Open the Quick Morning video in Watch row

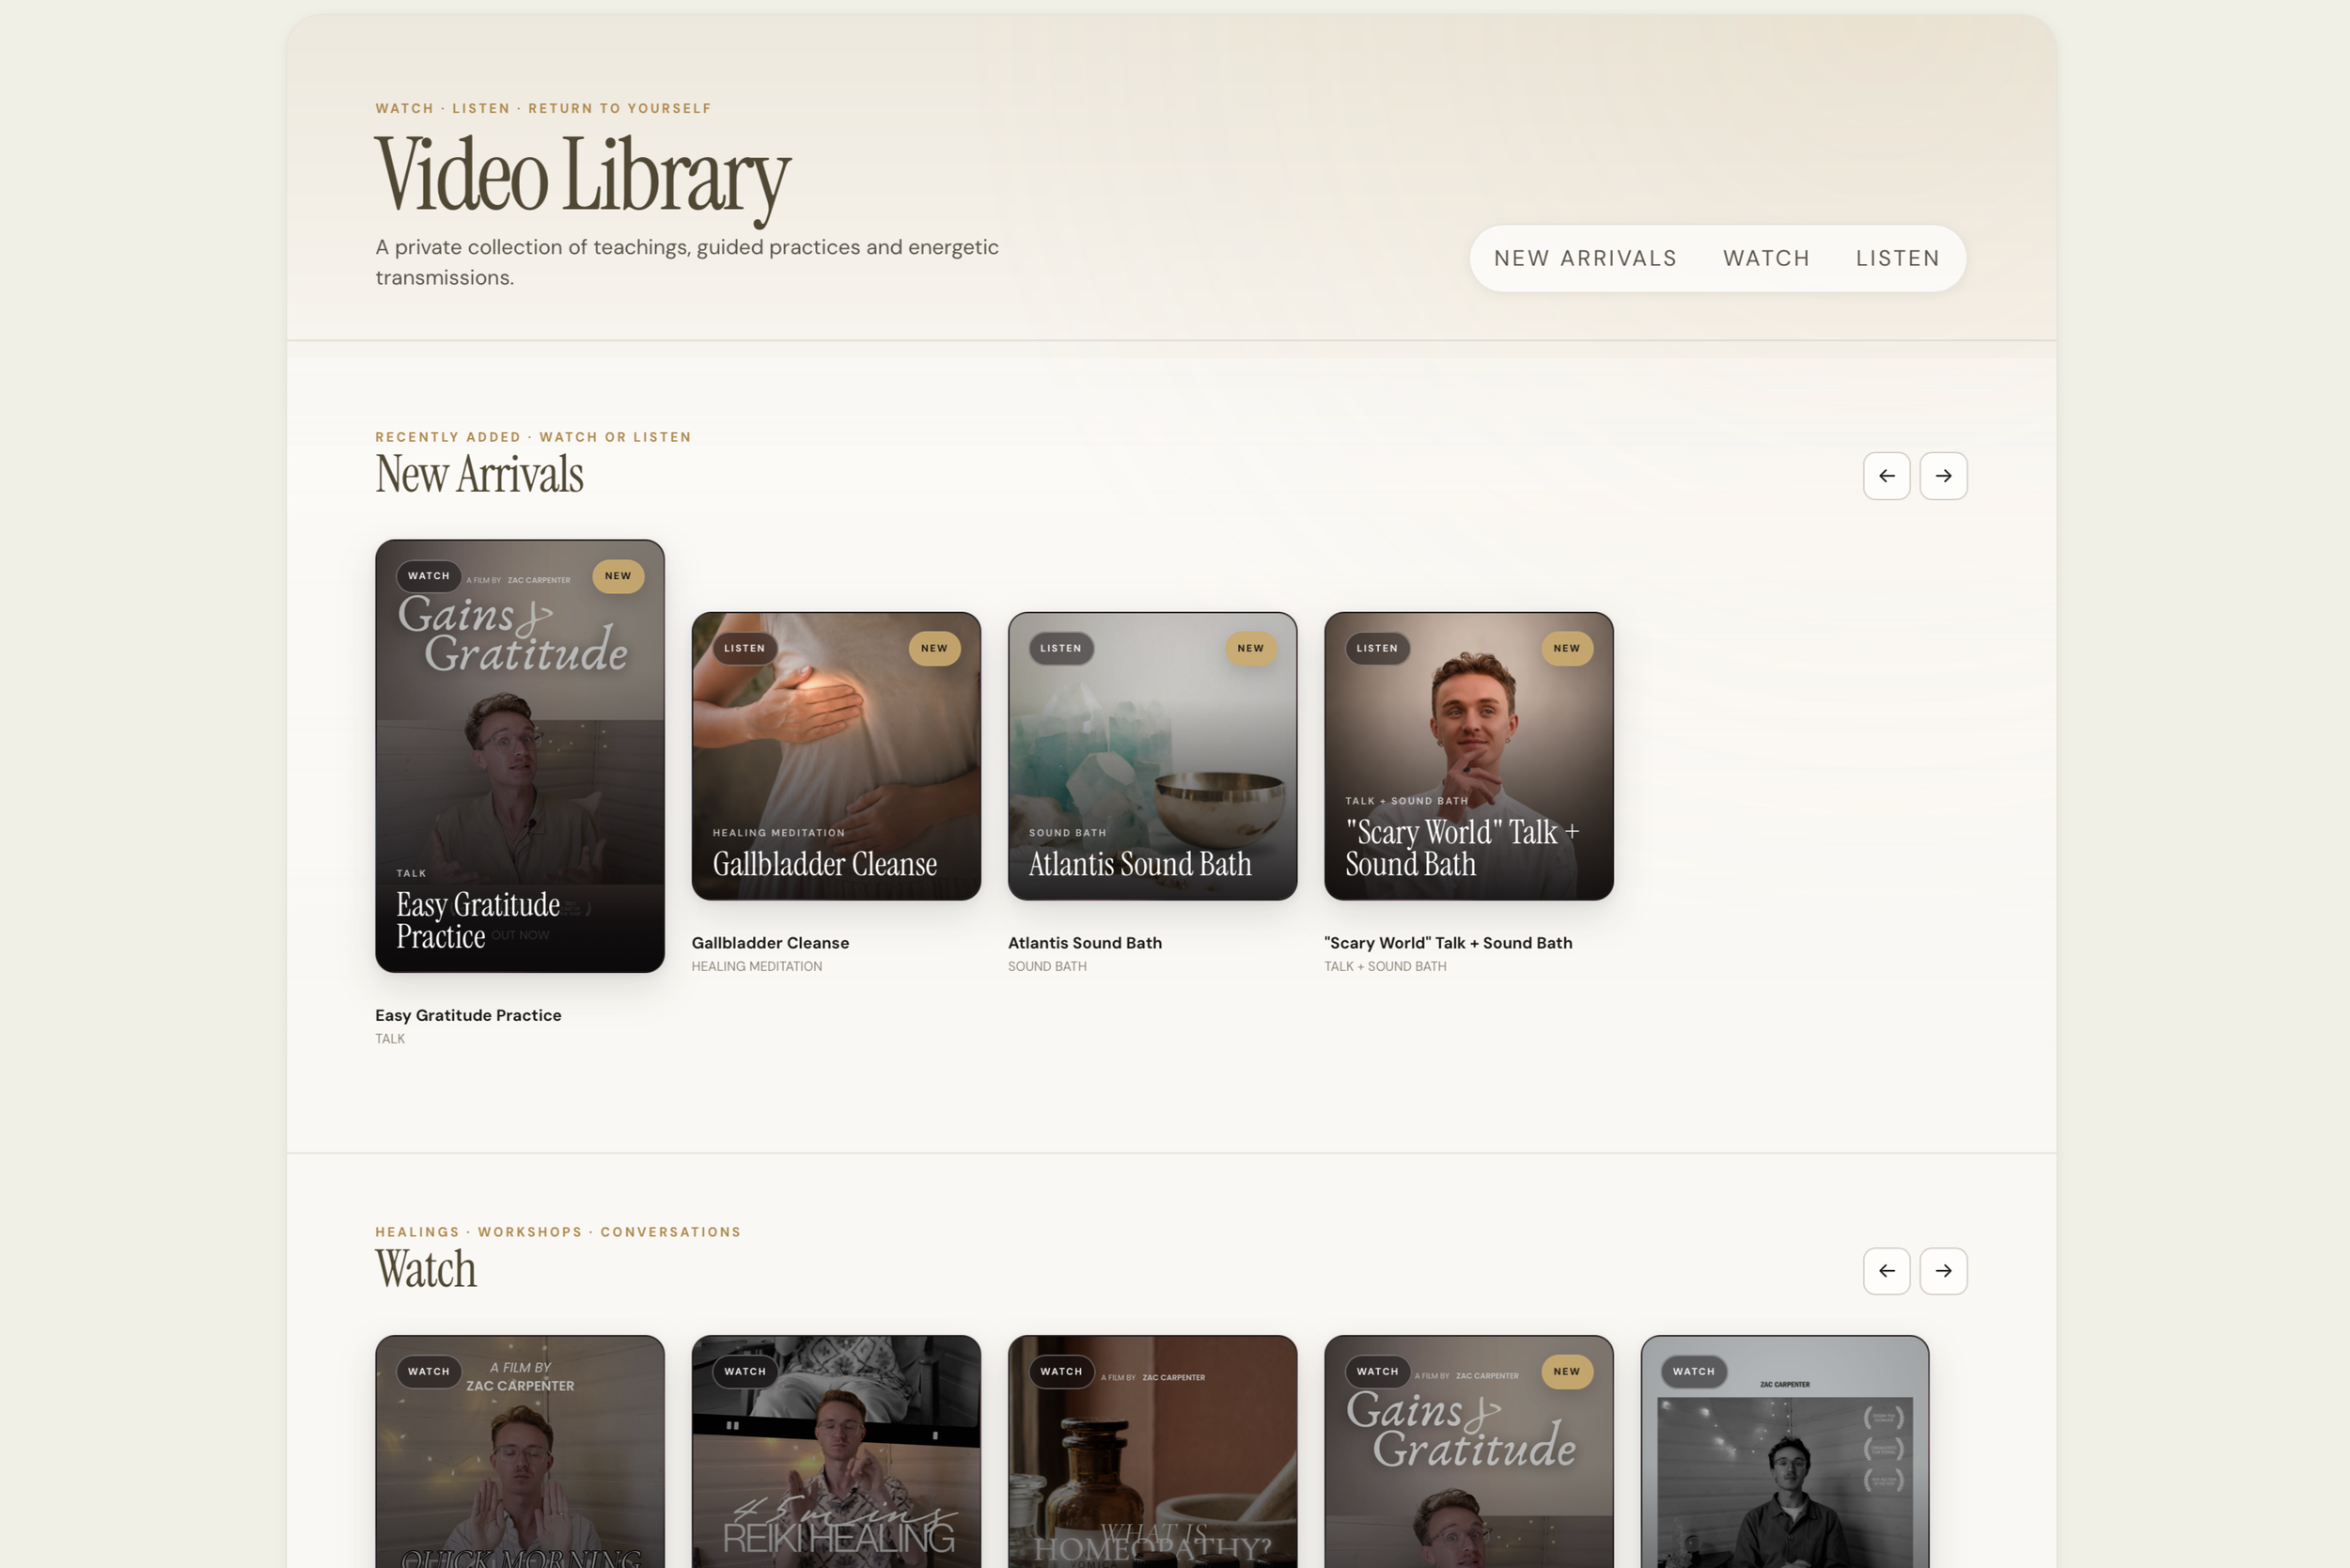[x=519, y=1451]
